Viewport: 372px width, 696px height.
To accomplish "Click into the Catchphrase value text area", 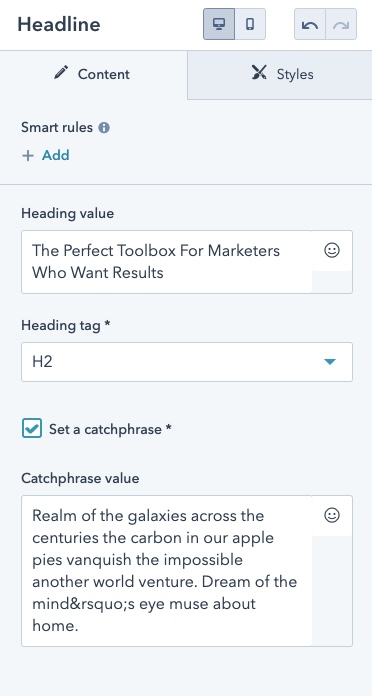I will pyautogui.click(x=166, y=571).
